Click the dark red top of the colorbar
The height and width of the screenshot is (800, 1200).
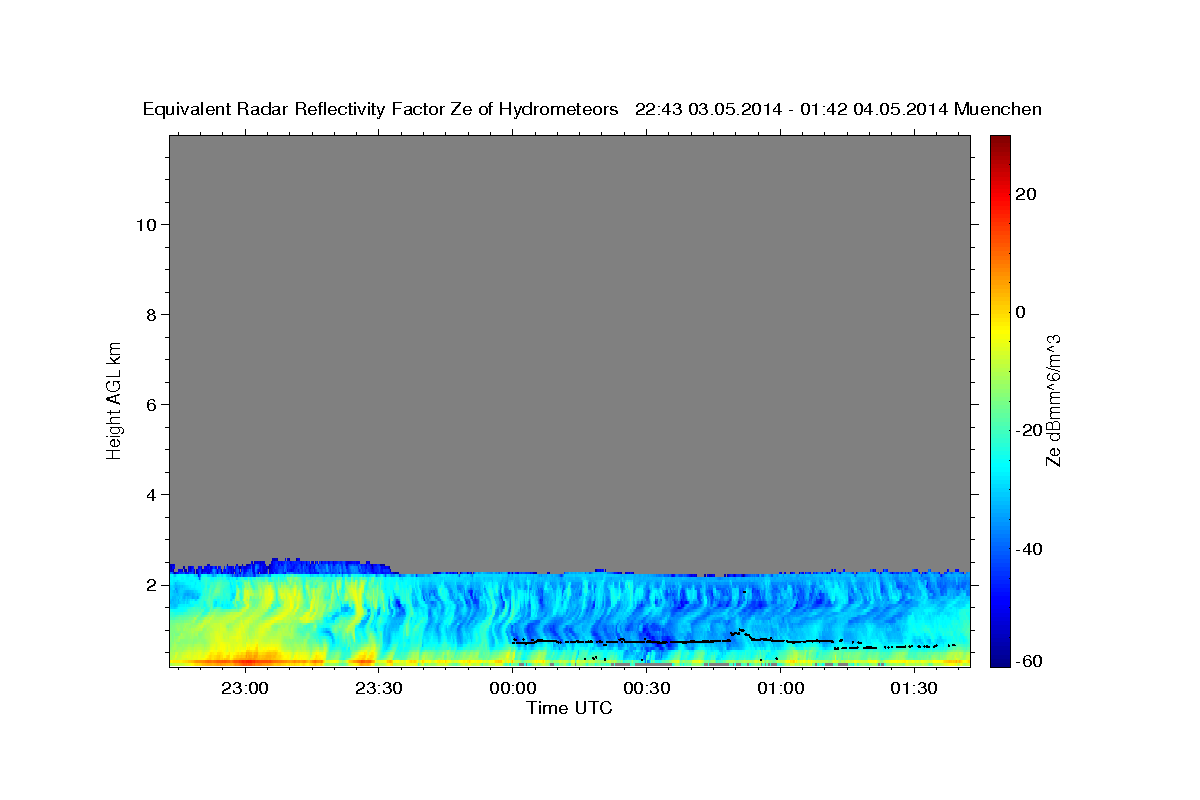(x=998, y=142)
